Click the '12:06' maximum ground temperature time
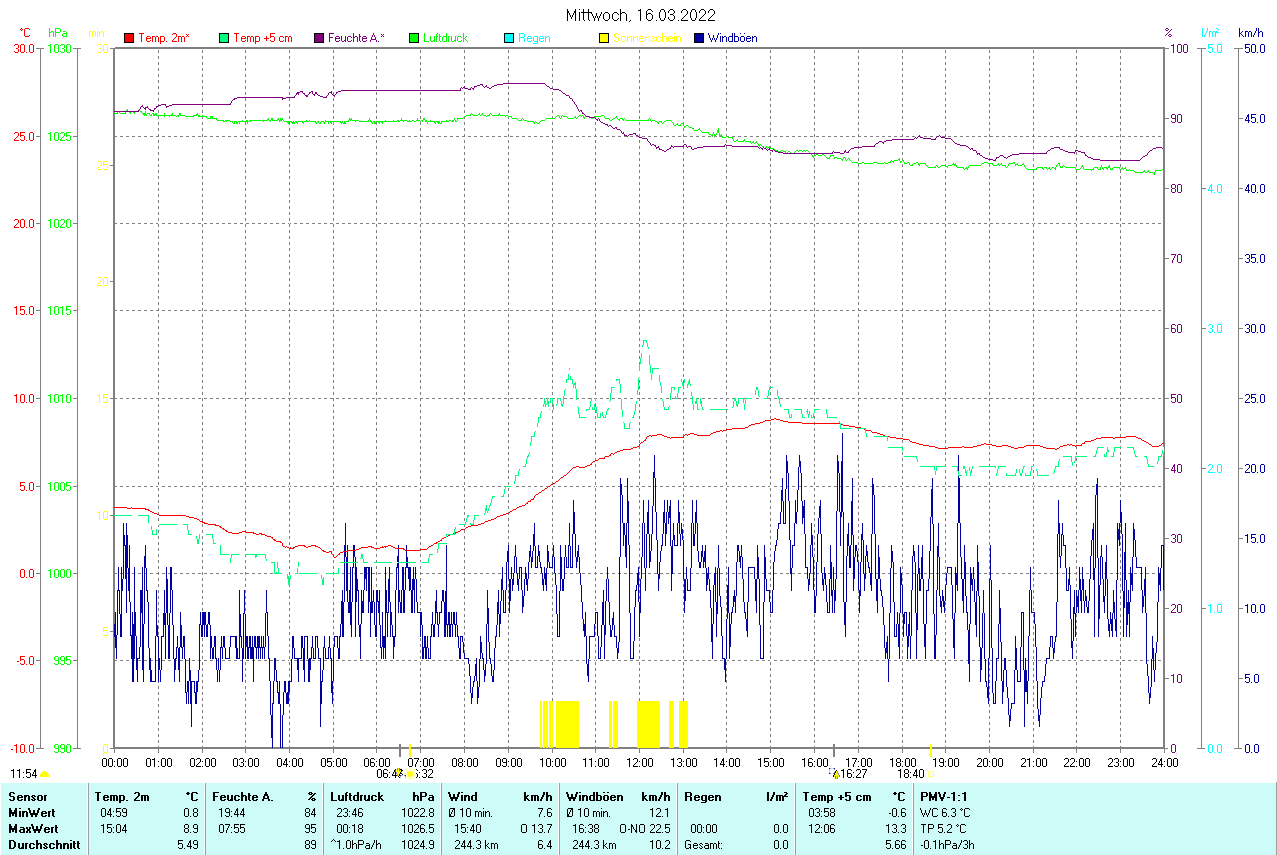The width and height of the screenshot is (1277, 855). (x=822, y=829)
